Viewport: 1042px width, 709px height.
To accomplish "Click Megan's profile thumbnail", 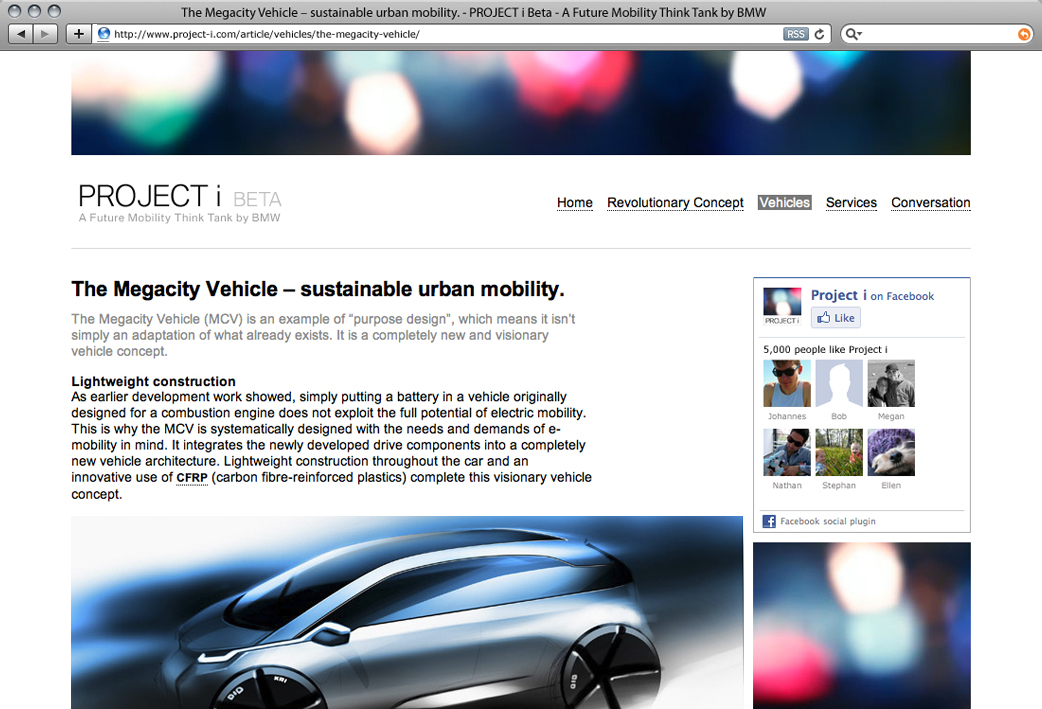I will point(890,384).
